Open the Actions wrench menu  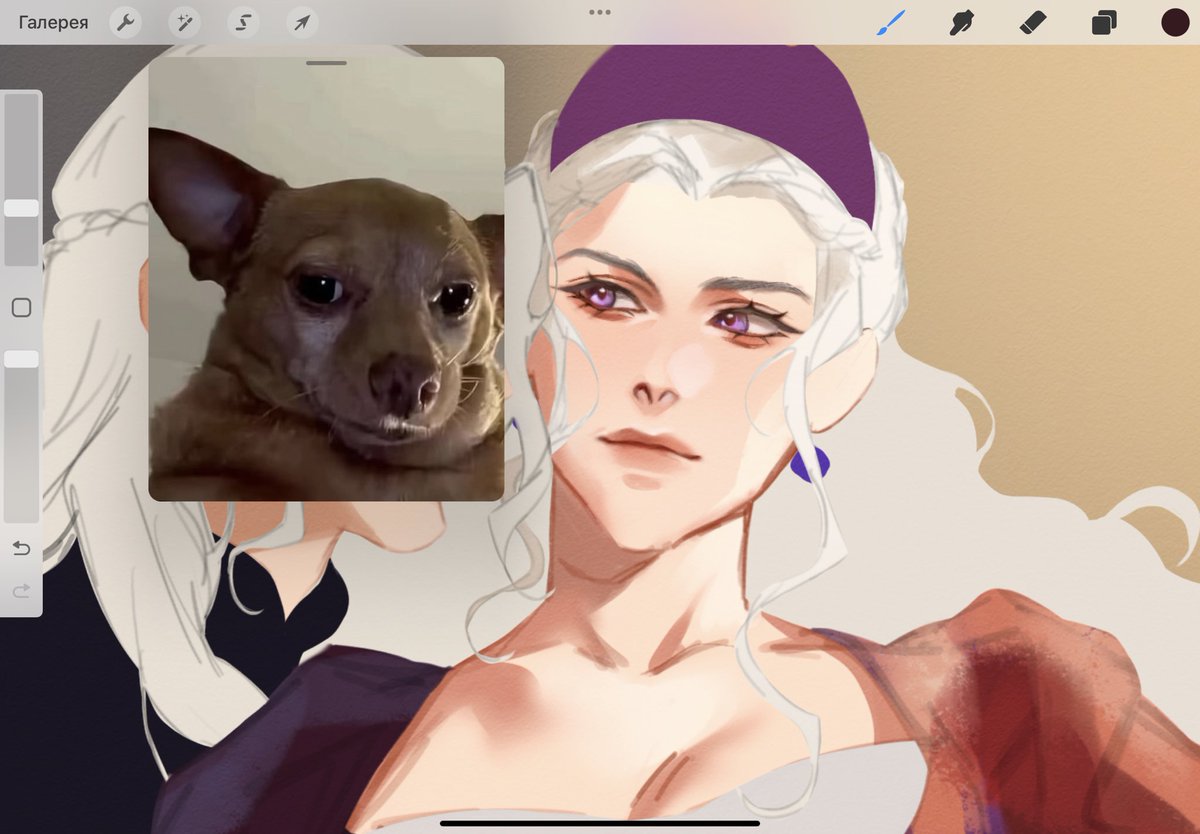[125, 22]
